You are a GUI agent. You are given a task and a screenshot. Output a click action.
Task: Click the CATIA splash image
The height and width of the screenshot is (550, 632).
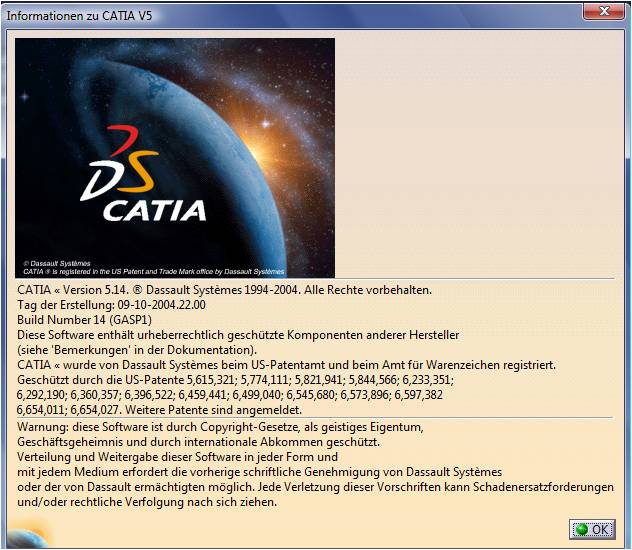tap(175, 158)
